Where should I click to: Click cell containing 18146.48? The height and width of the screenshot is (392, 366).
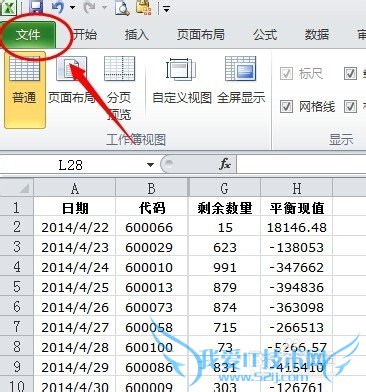297,227
